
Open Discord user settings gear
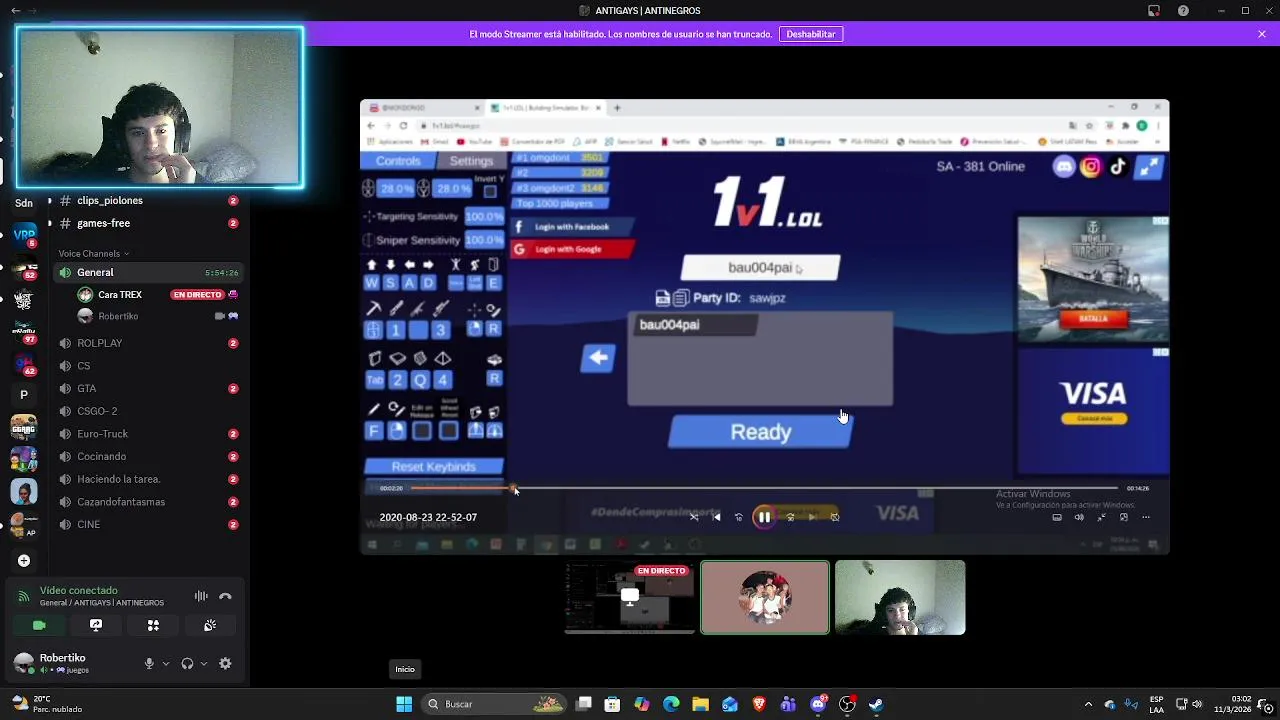point(225,663)
